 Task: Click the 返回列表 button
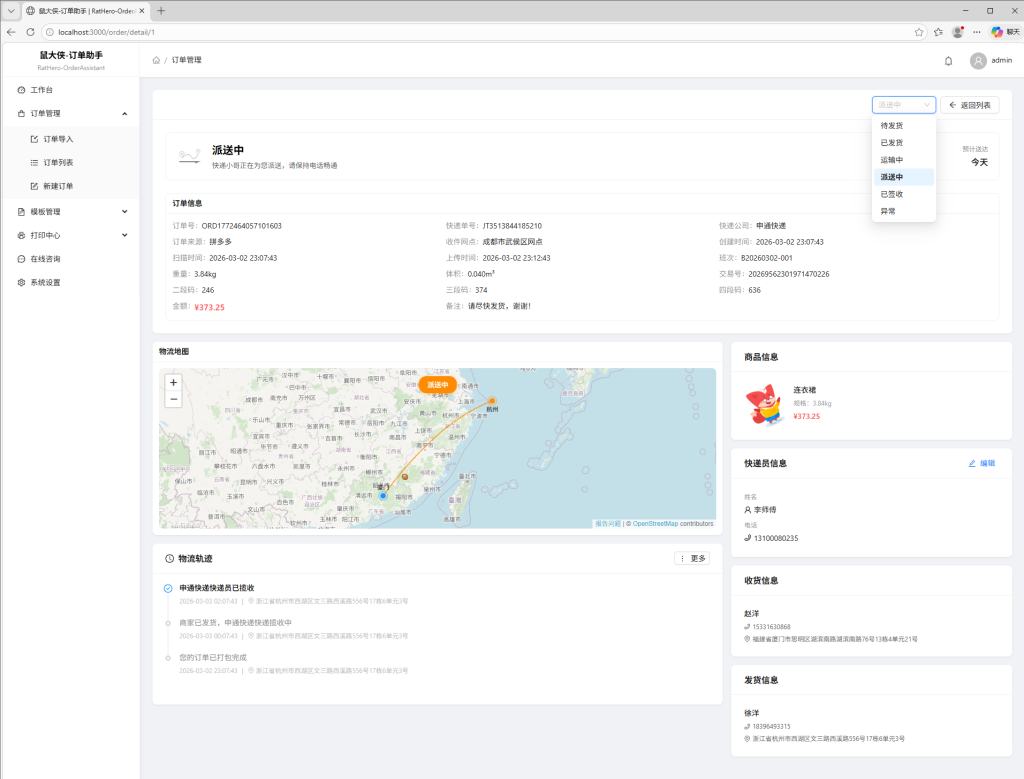(x=969, y=105)
